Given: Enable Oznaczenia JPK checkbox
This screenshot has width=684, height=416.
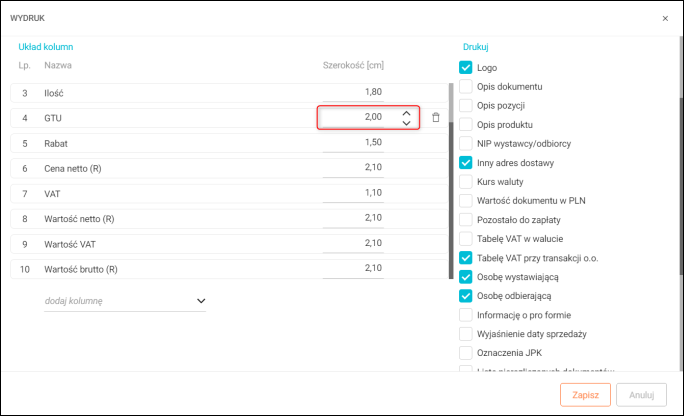Looking at the screenshot, I should [465, 352].
